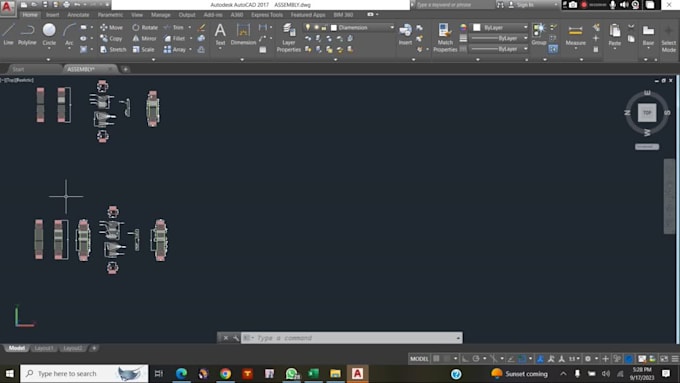Open Google Chrome from taskbar

coord(225,373)
